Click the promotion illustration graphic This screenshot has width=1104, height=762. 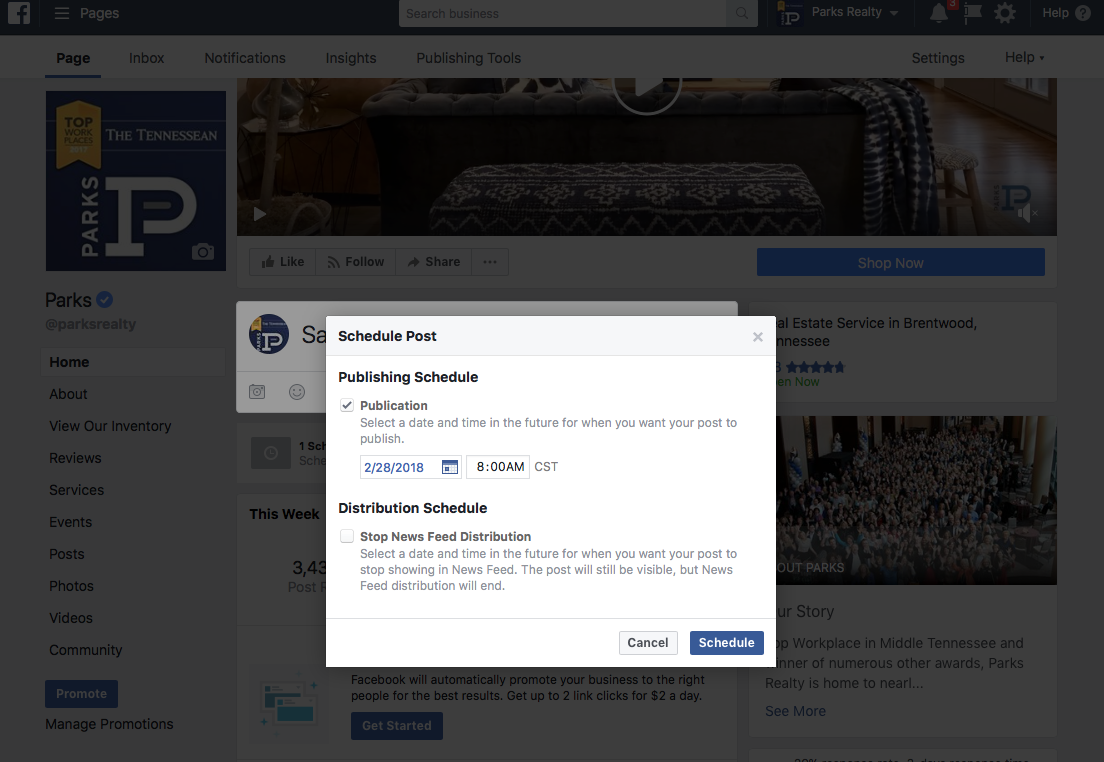(x=289, y=704)
